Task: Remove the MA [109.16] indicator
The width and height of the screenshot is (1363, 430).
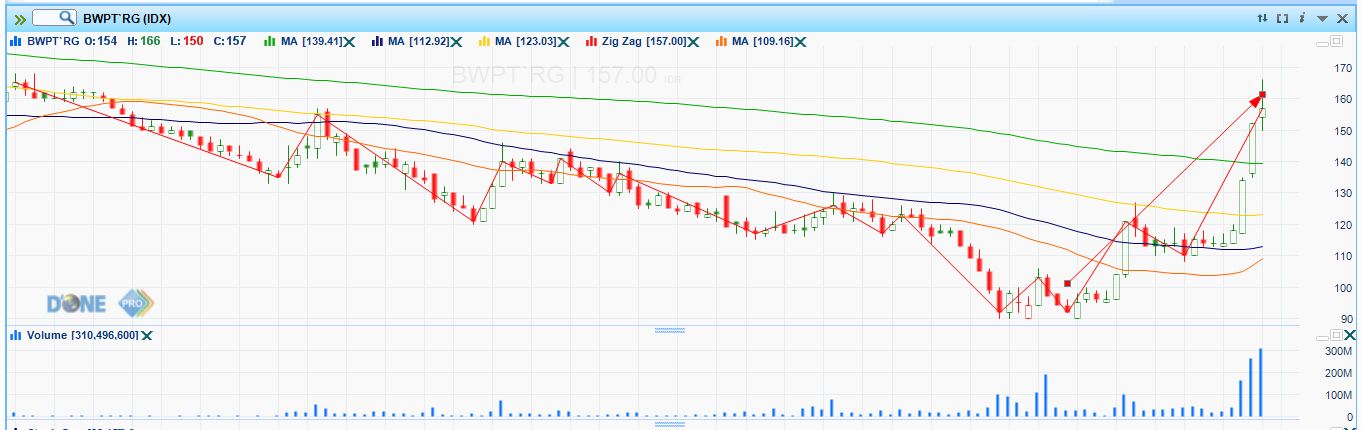Action: [x=802, y=41]
